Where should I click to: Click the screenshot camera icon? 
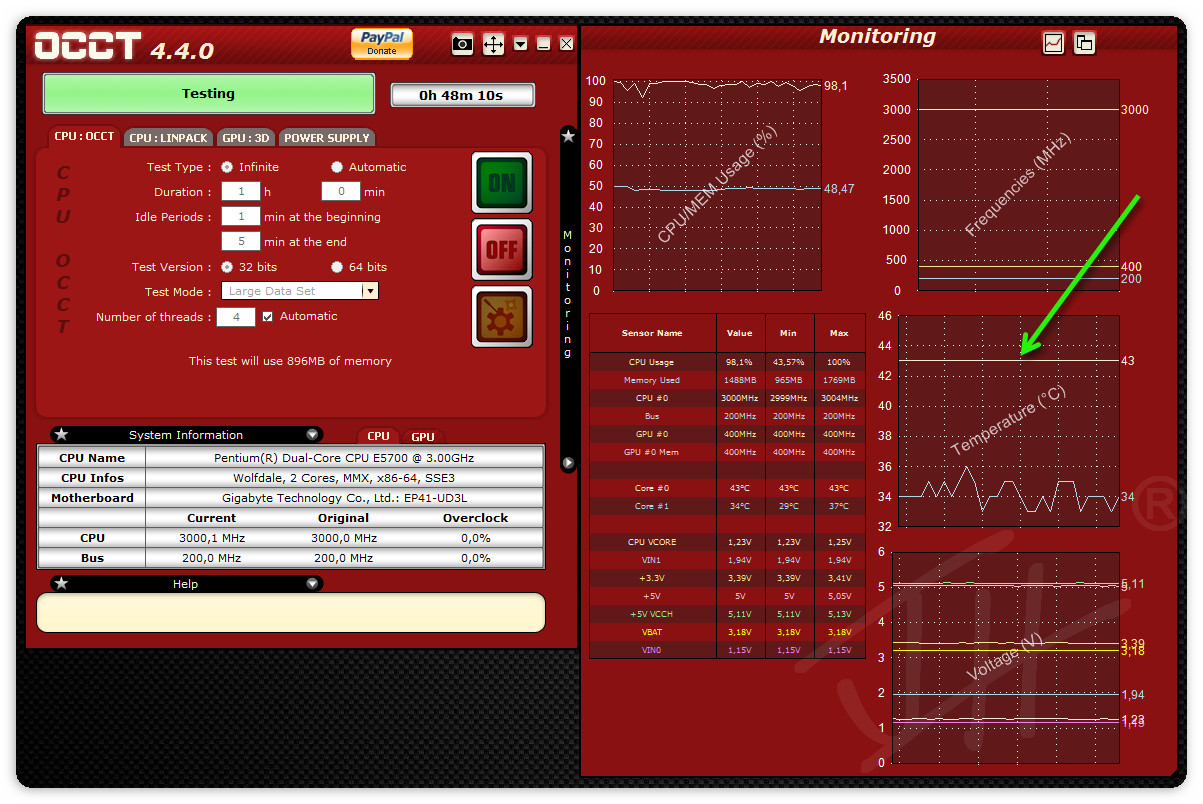462,44
